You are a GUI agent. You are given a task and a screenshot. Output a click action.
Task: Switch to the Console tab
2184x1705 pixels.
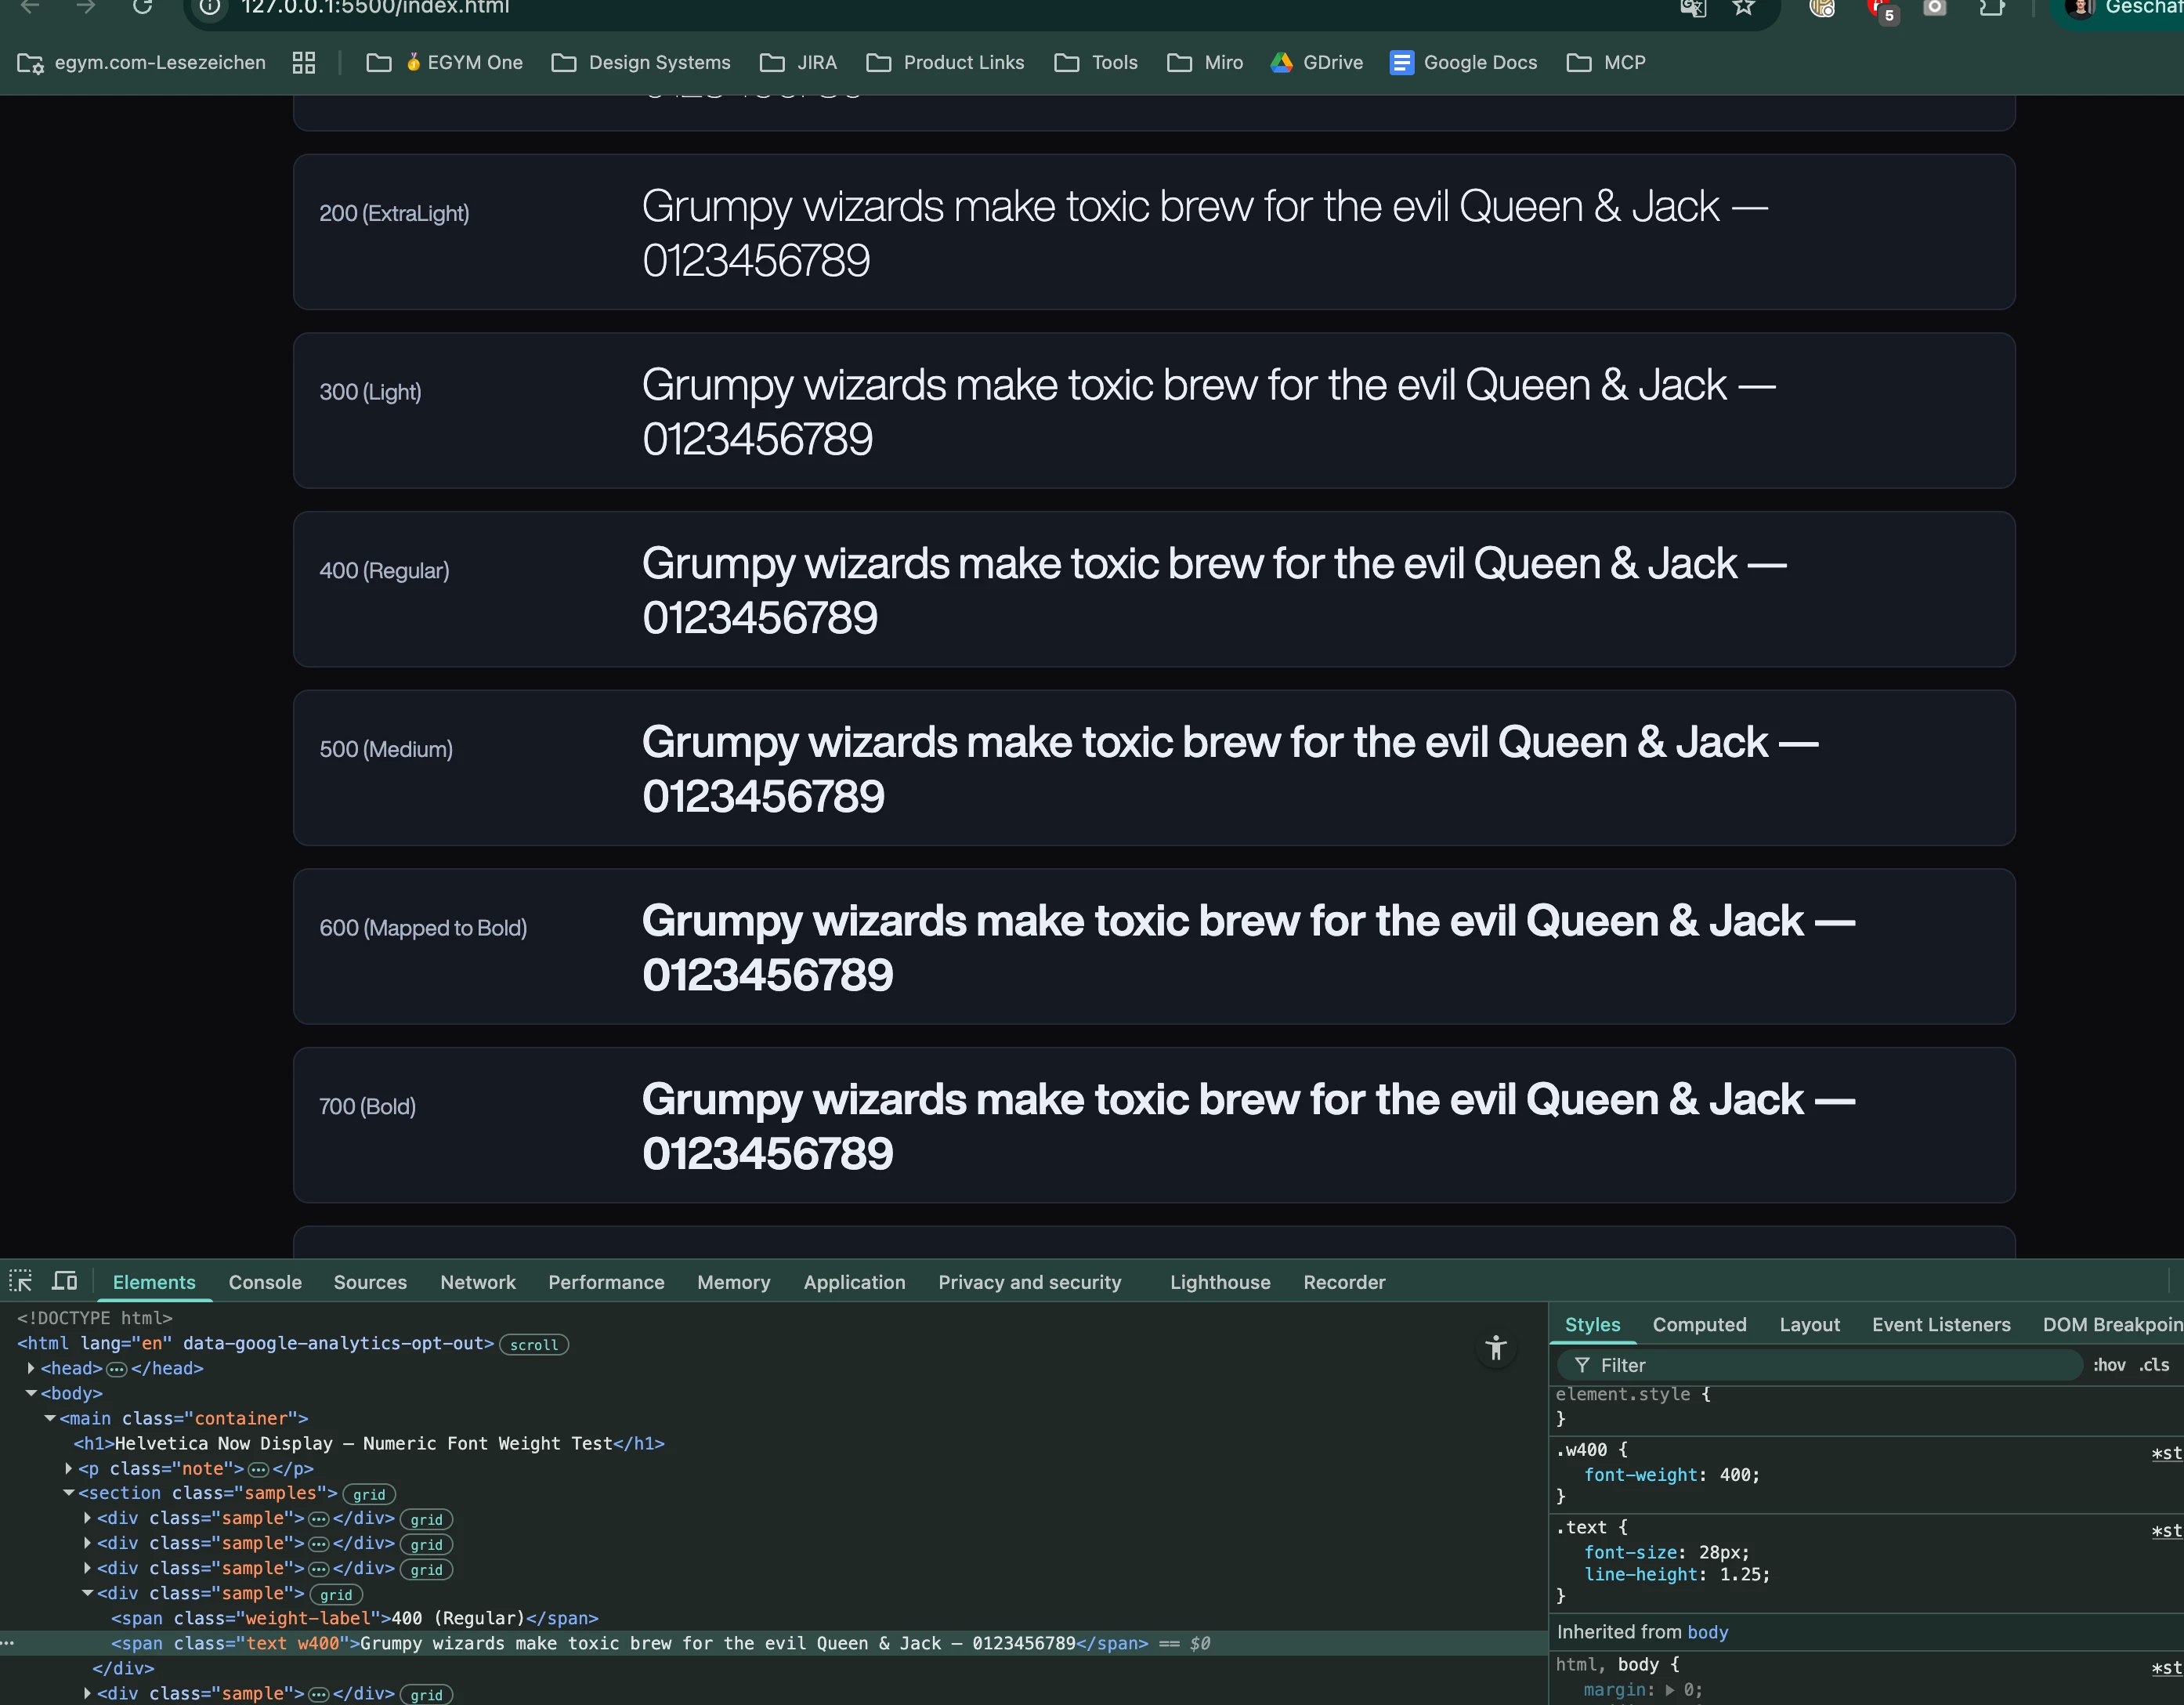point(265,1282)
